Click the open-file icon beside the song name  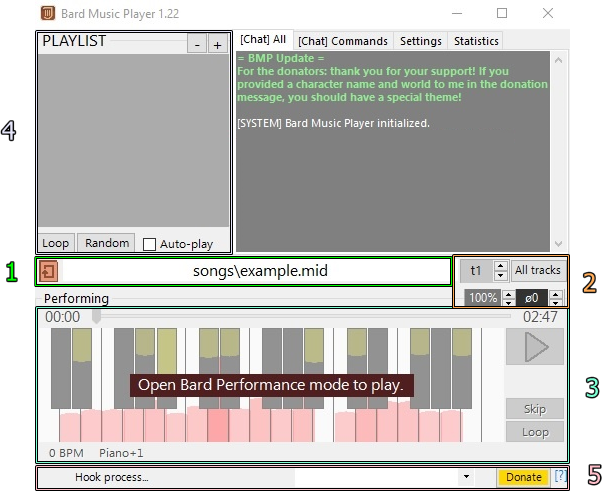48,271
